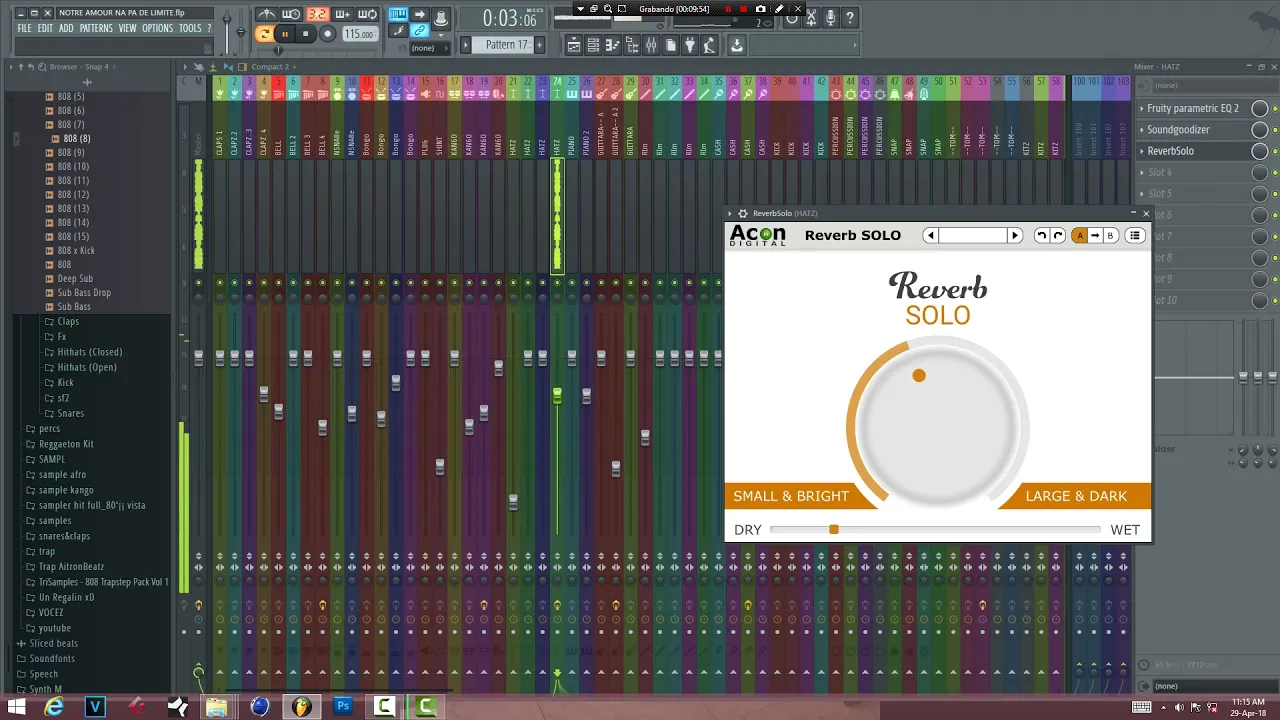Open the playlist view icon
Viewport: 1280px width, 720px height.
(573, 45)
